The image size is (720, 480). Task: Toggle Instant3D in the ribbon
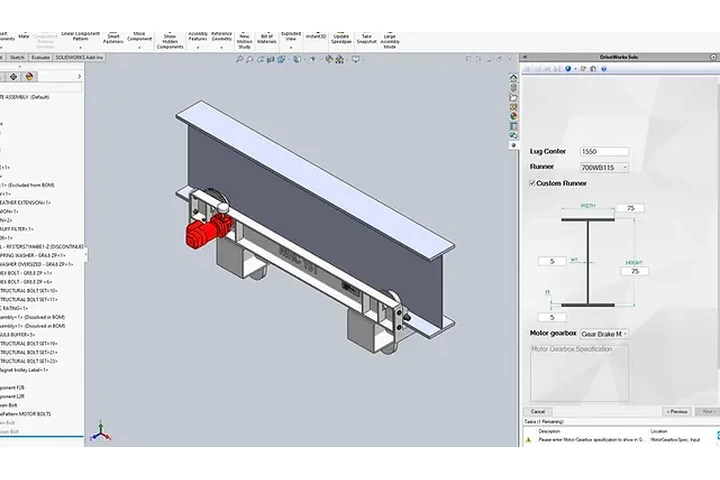tap(315, 36)
